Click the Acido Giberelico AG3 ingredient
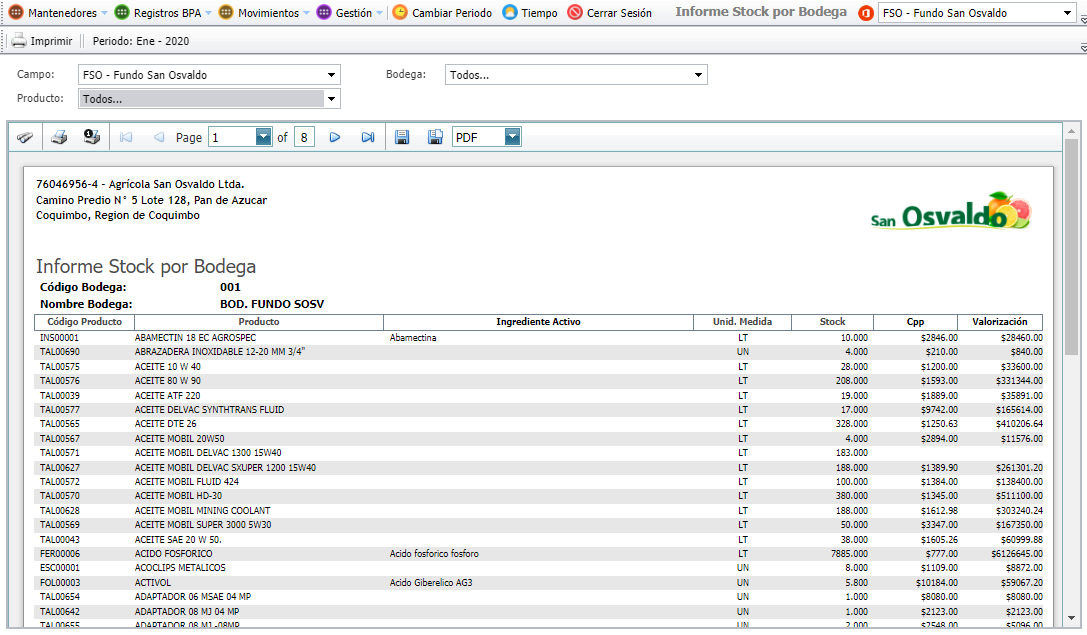 (x=431, y=583)
